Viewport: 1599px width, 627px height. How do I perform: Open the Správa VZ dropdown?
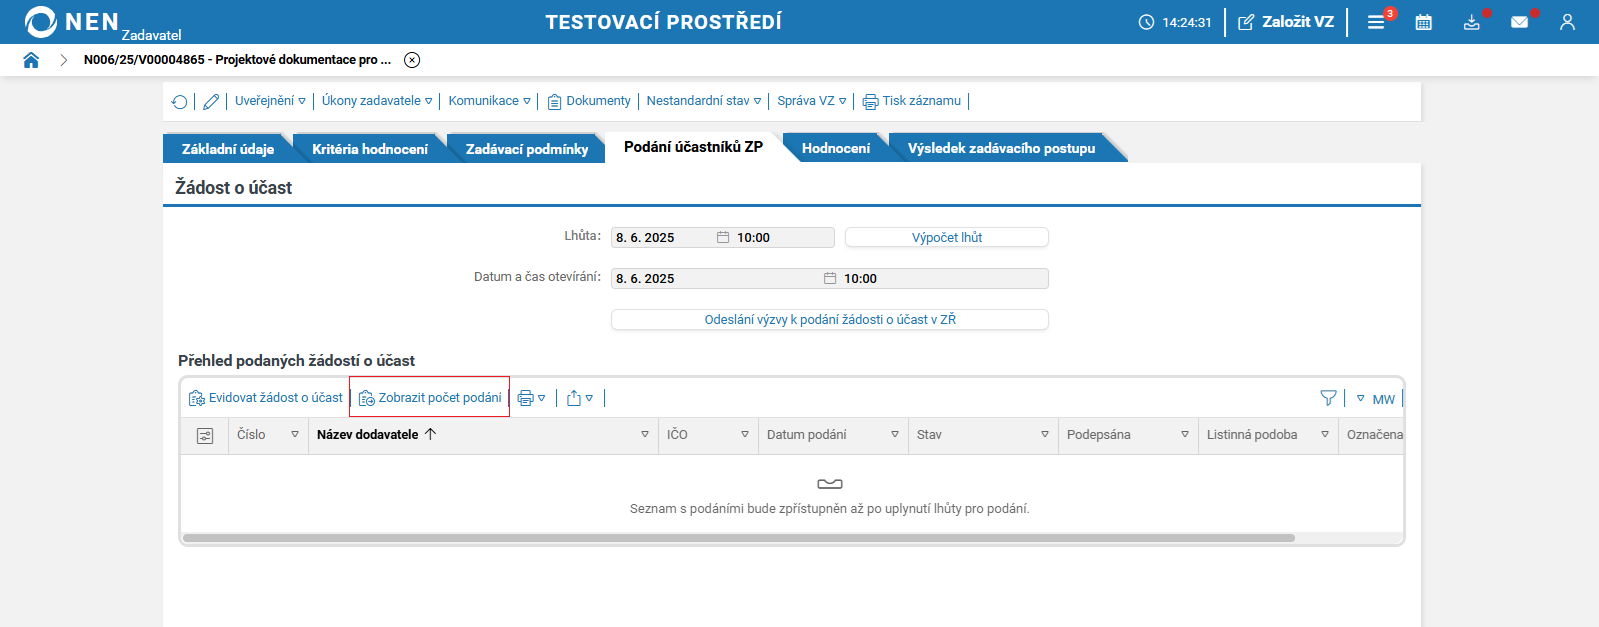[x=812, y=101]
